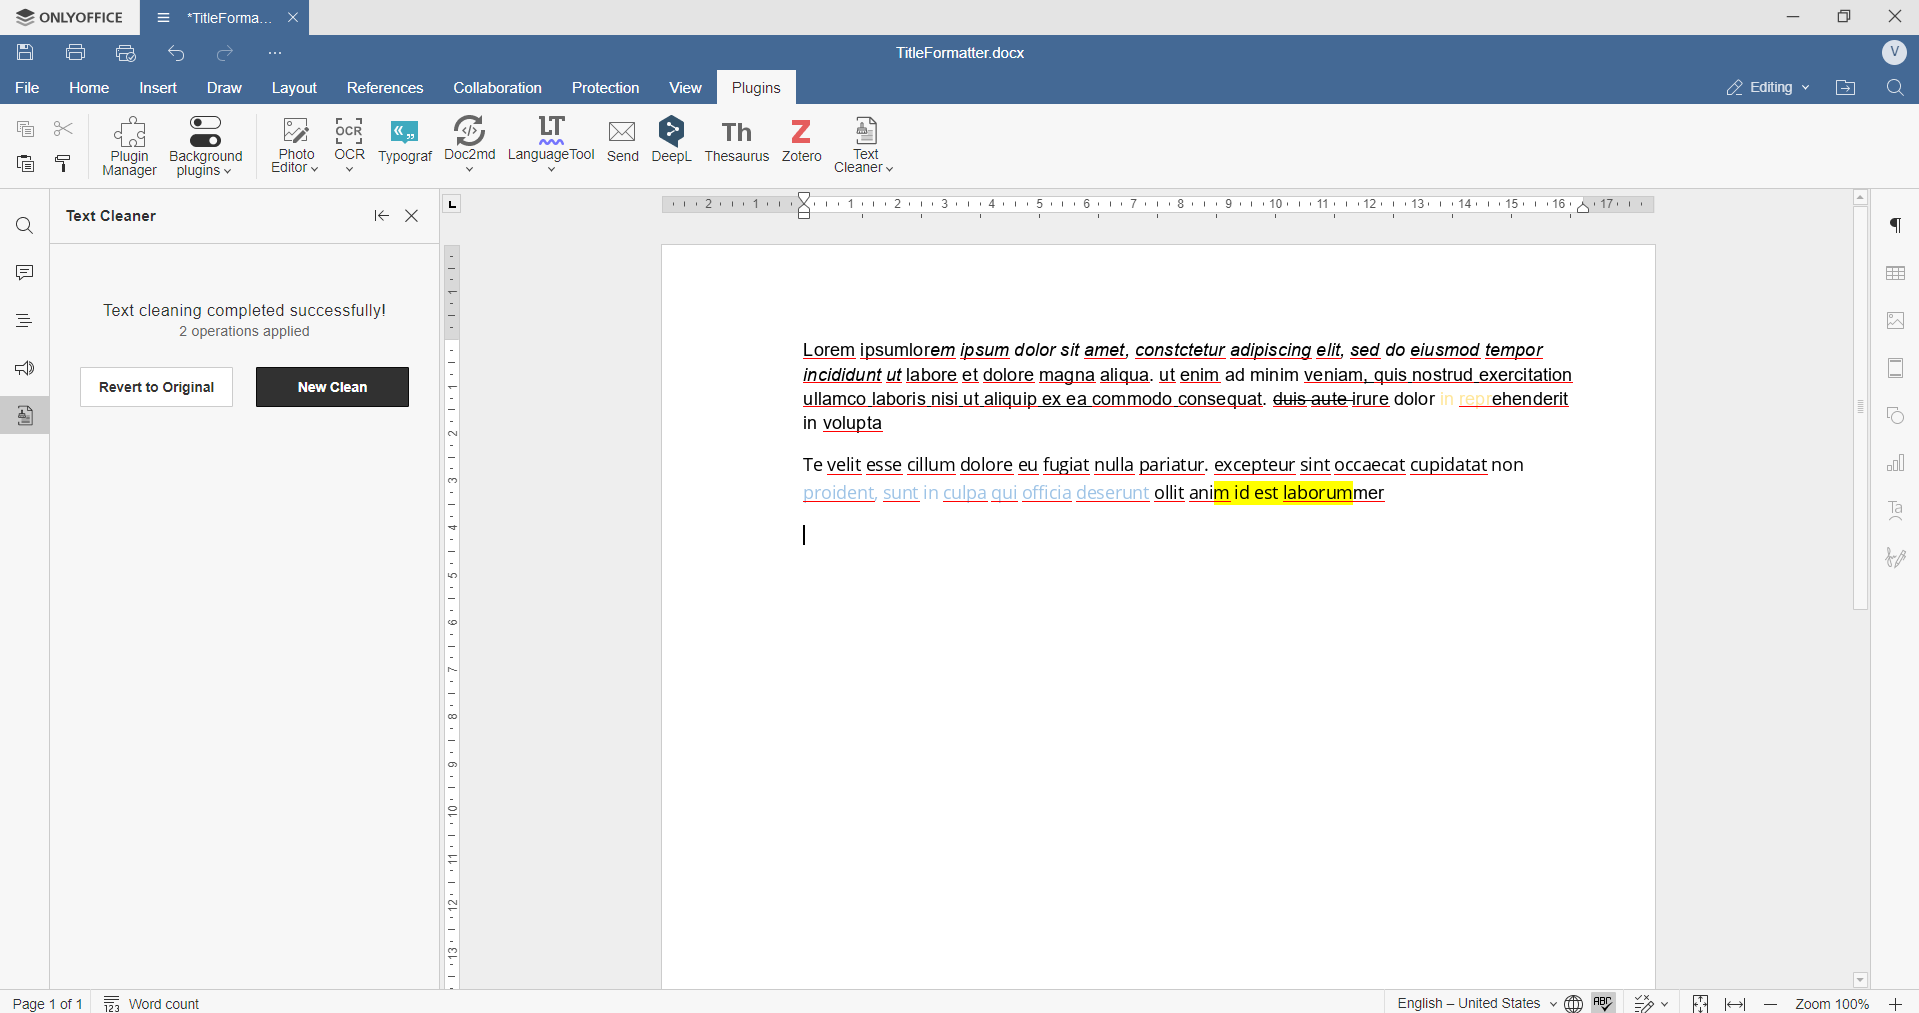Launch the Typograf plugin
Image resolution: width=1919 pixels, height=1013 pixels.
(405, 142)
